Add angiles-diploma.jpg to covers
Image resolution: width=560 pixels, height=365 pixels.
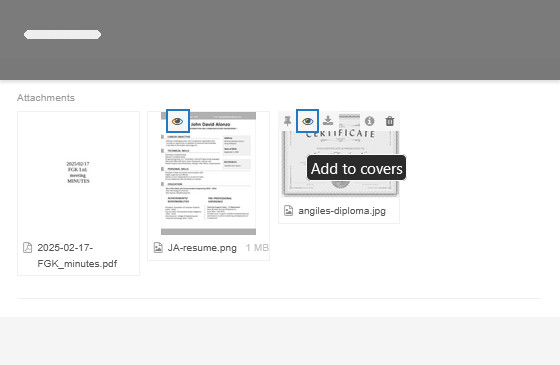pos(308,121)
